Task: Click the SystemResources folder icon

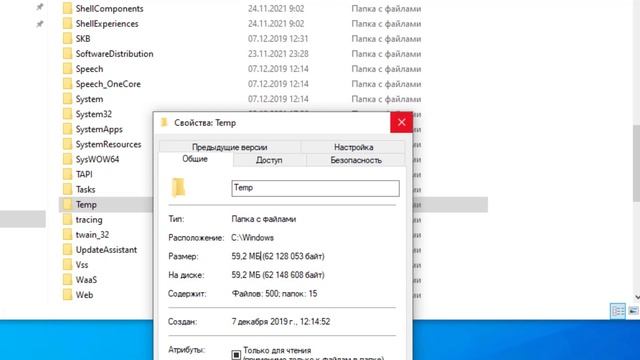Action: (67, 144)
